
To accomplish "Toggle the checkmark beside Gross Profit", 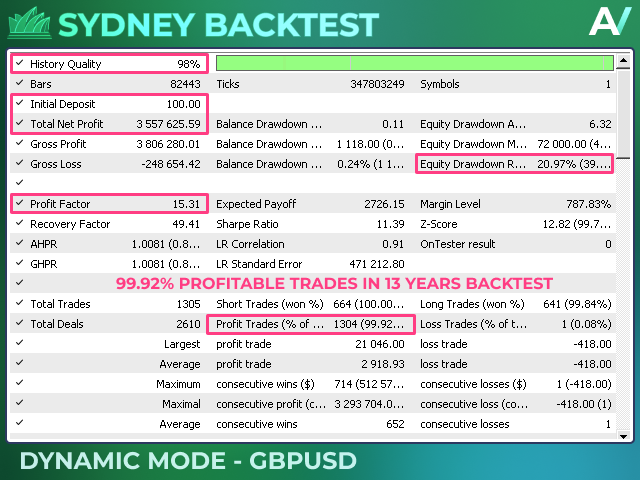I will pos(19,143).
